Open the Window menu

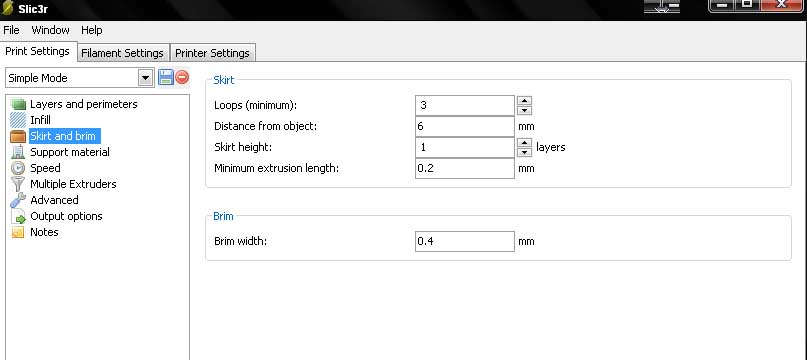50,30
